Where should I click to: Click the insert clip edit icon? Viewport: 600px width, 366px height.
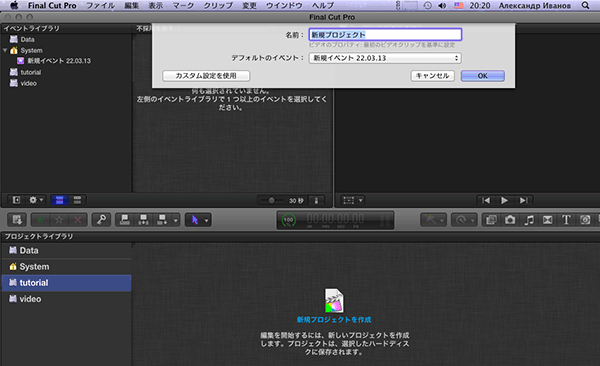(143, 220)
